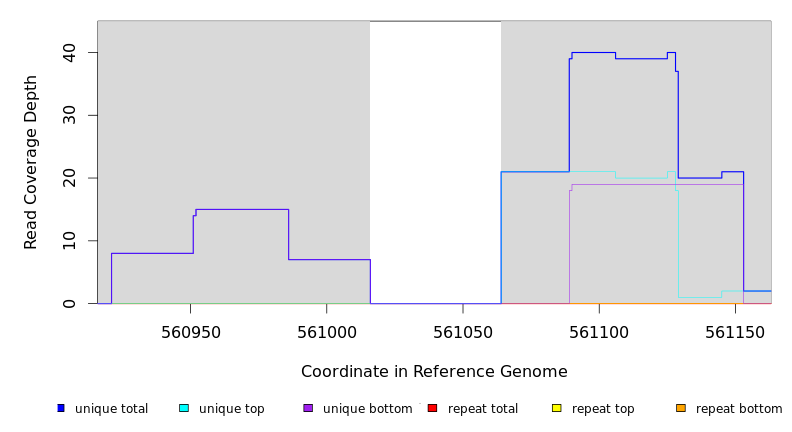Screen dimensions: 792x432
Task: Click the x-axis tick label 561000
Action: pos(327,332)
